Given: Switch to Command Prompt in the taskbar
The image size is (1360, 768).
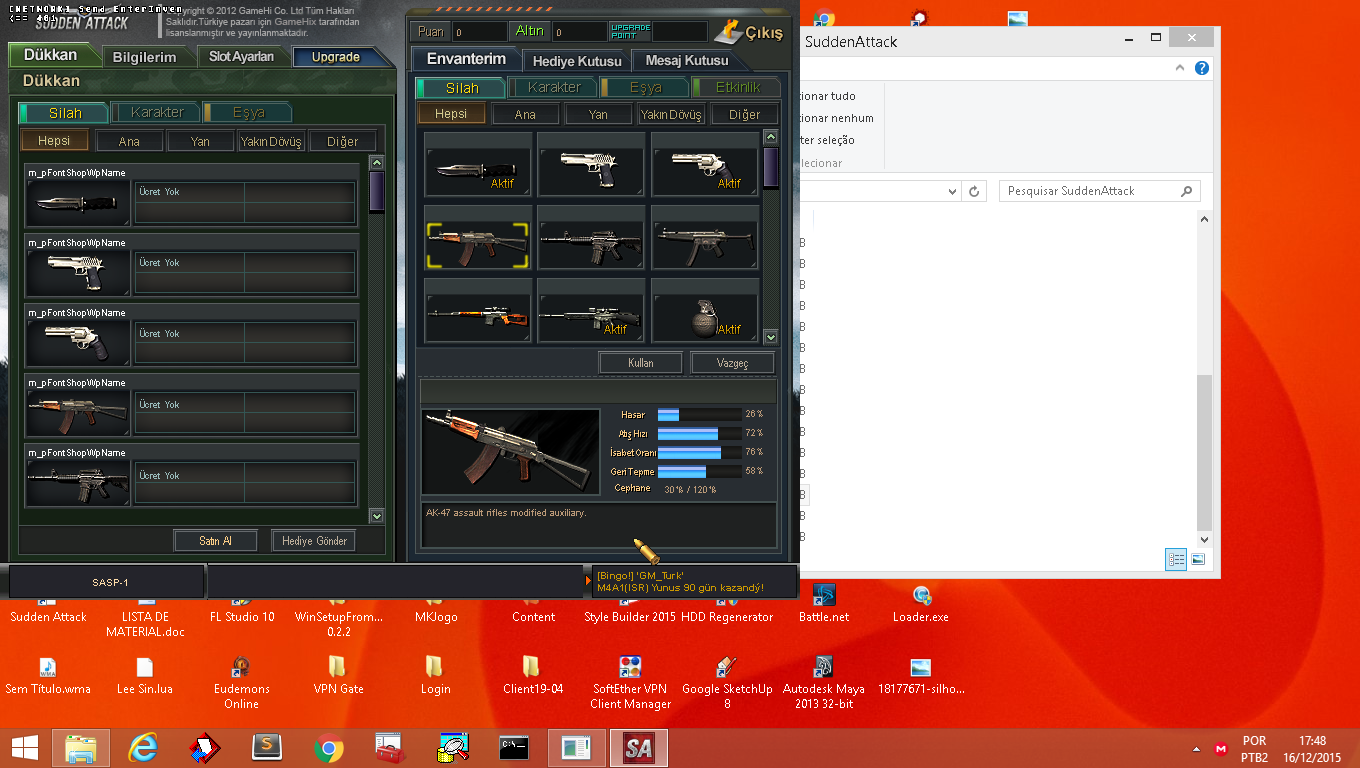Looking at the screenshot, I should coord(515,747).
